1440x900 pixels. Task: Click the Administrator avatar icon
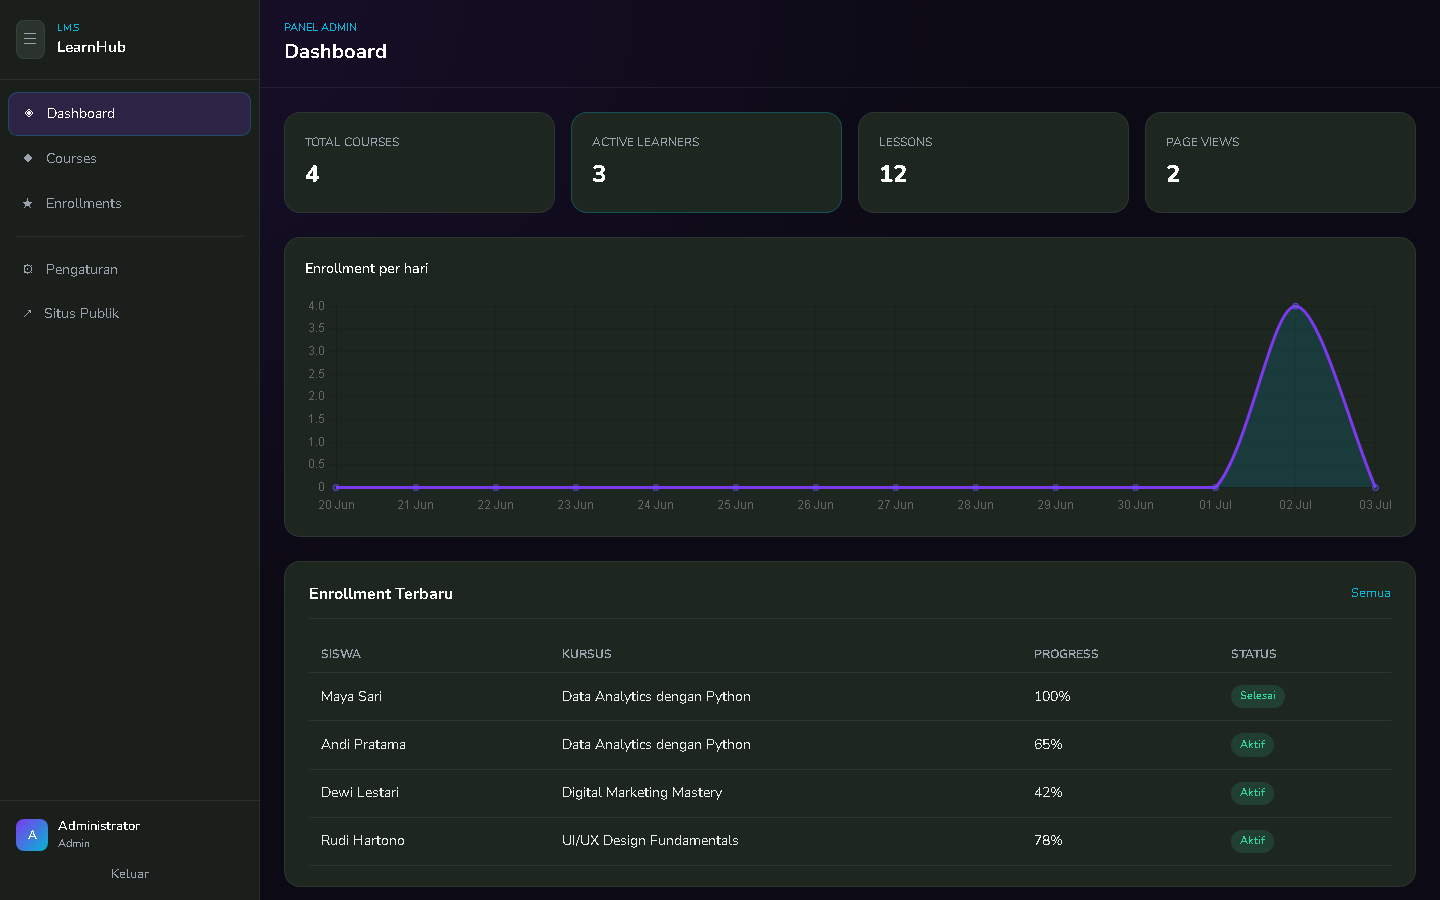pyautogui.click(x=32, y=835)
